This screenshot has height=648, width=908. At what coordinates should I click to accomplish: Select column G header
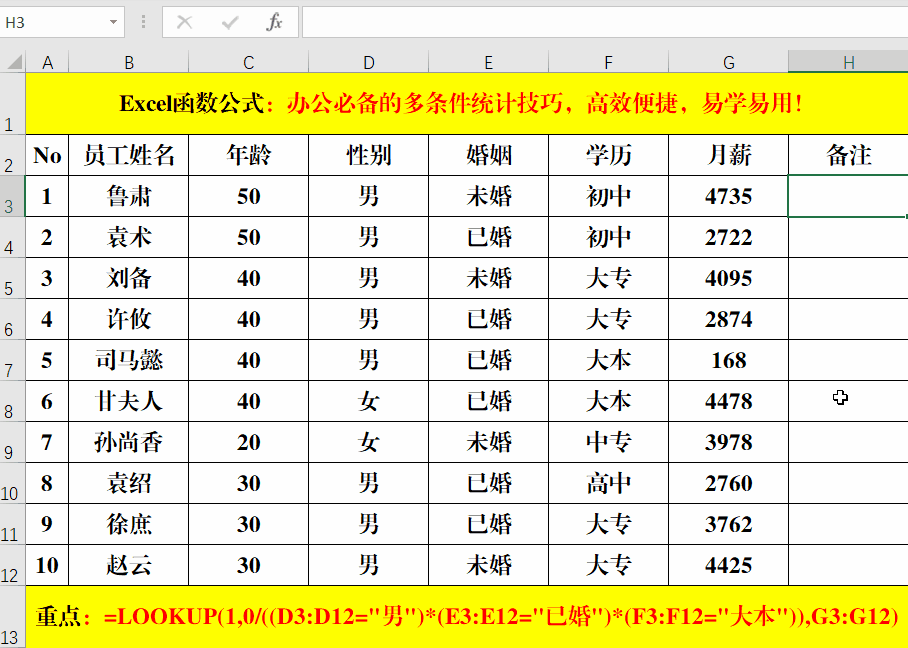pos(728,62)
